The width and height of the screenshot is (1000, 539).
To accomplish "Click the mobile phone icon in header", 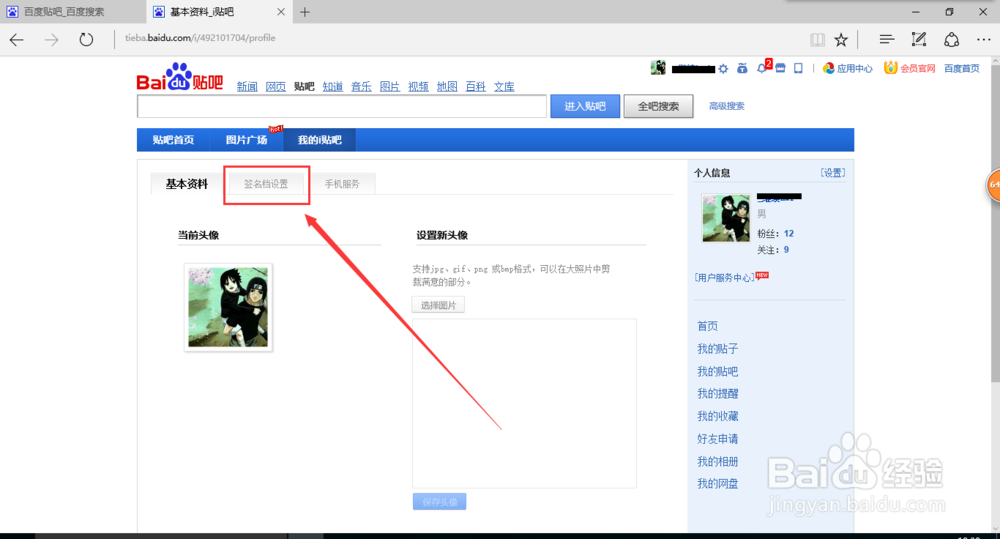I will pyautogui.click(x=798, y=68).
